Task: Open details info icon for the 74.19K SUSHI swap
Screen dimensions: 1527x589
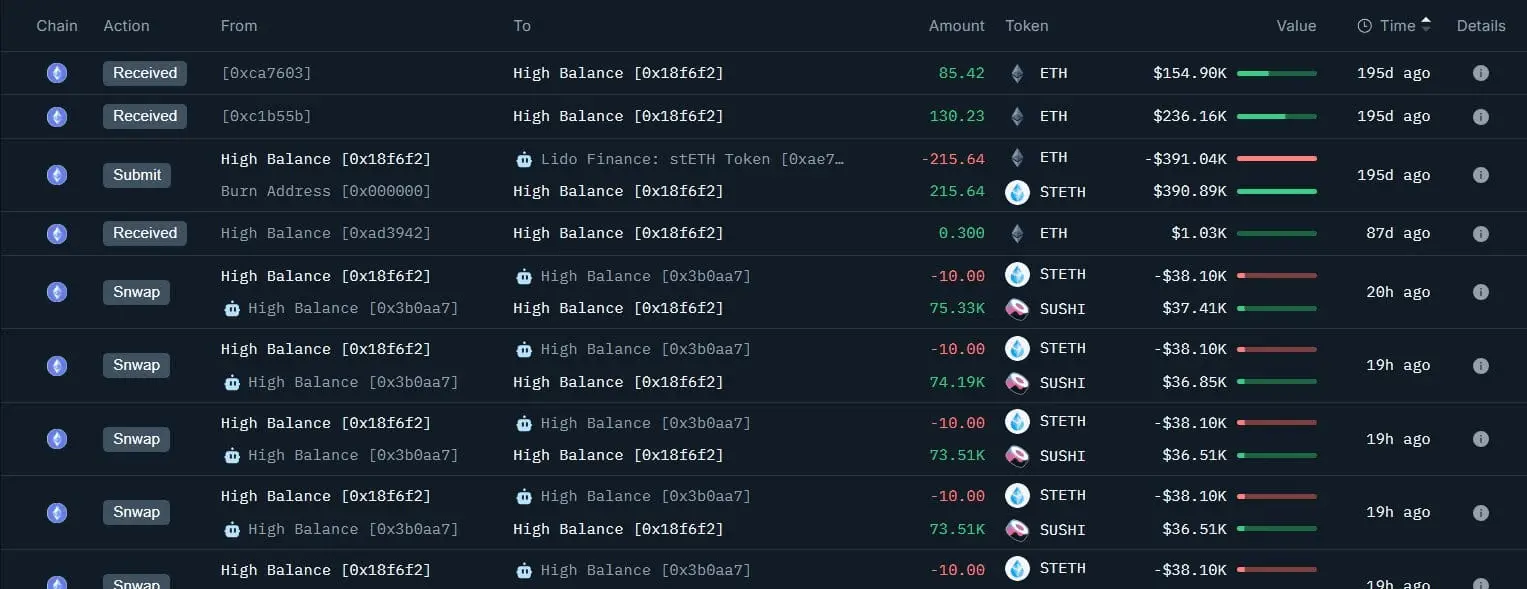Action: coord(1481,365)
